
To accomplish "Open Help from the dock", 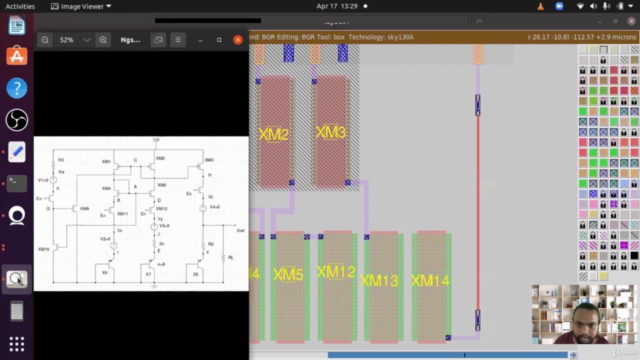I will coord(17,88).
